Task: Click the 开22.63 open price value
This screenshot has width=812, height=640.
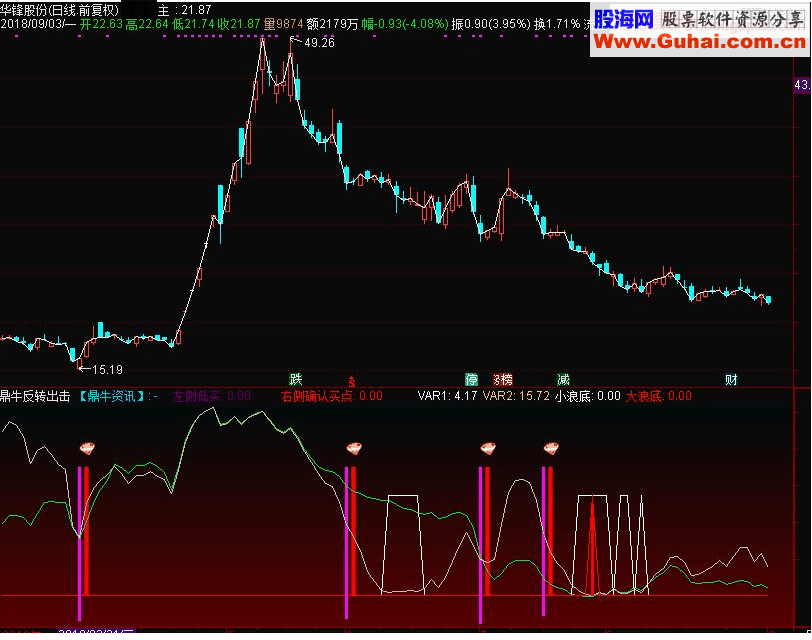Action: pos(101,24)
